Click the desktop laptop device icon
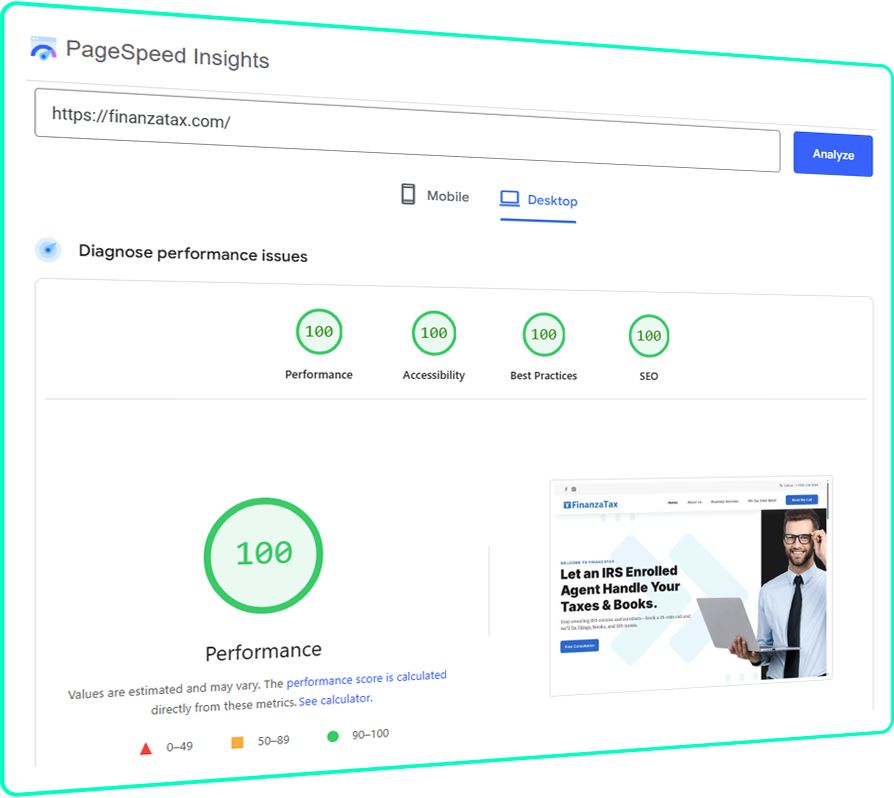The width and height of the screenshot is (894, 798). click(x=510, y=199)
